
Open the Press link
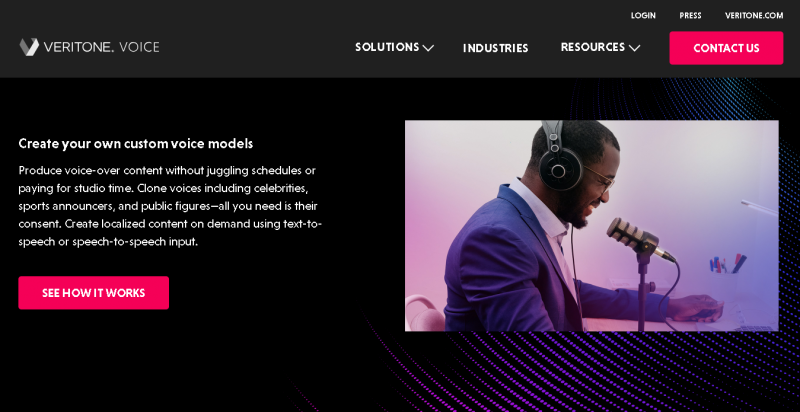pyautogui.click(x=690, y=15)
